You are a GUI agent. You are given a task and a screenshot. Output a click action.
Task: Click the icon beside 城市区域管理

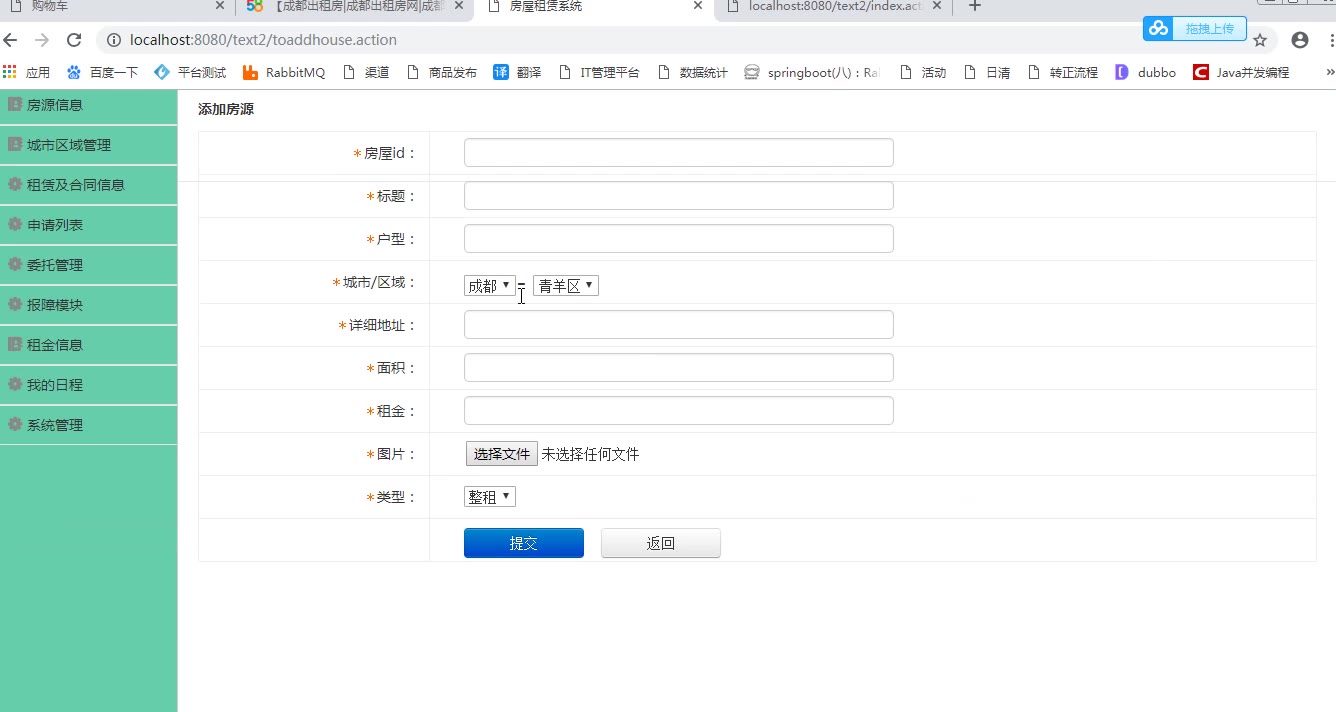point(15,144)
